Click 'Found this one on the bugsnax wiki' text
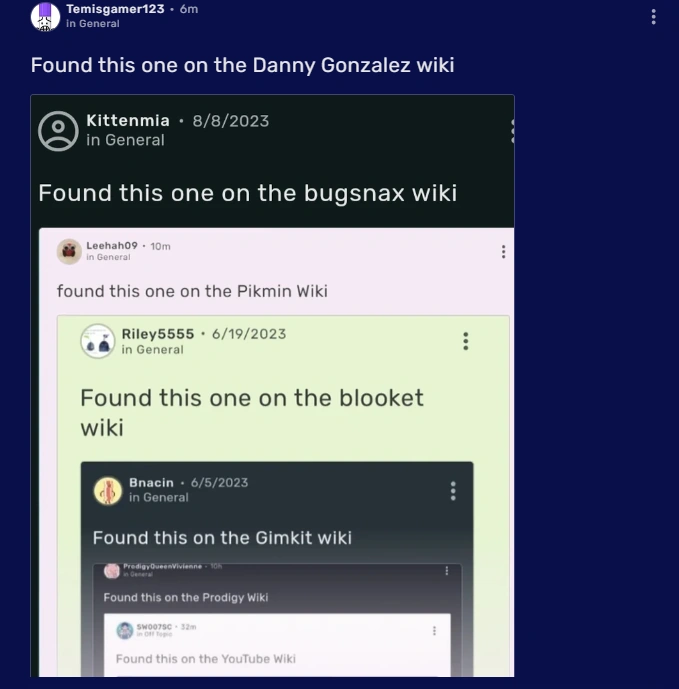 point(248,193)
